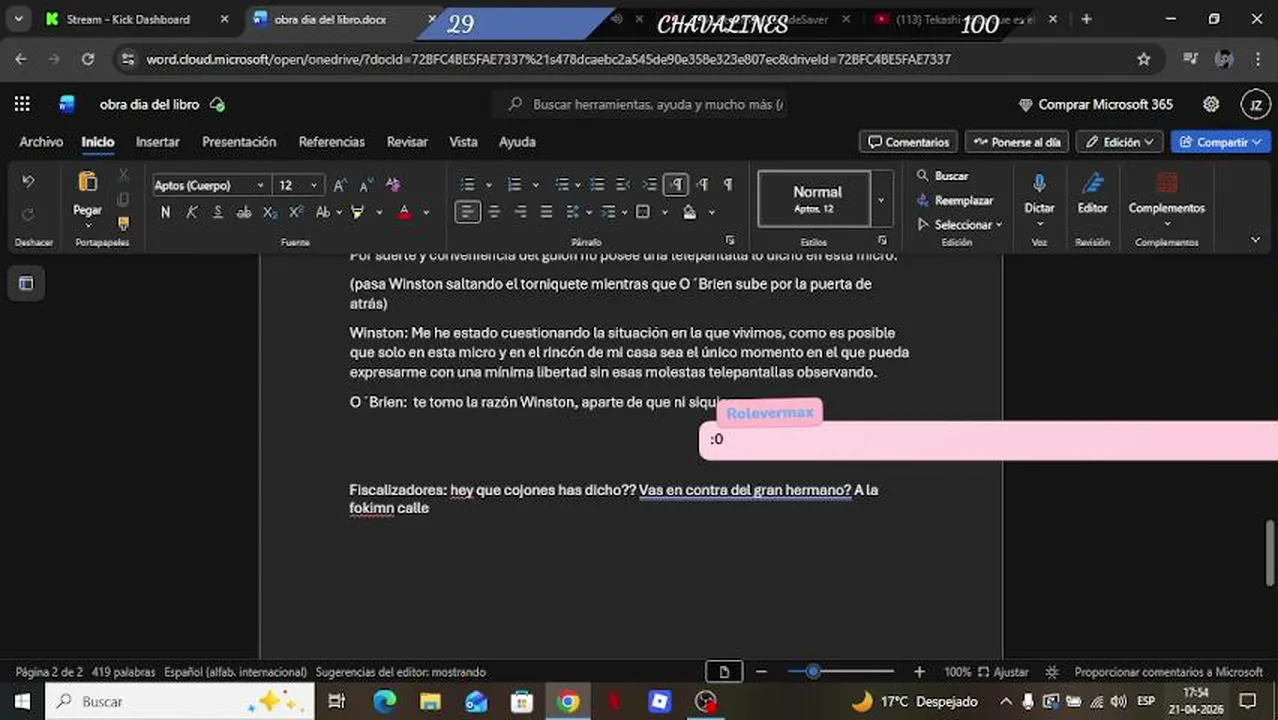Collapse the ribbon with the chevron

click(x=1255, y=240)
